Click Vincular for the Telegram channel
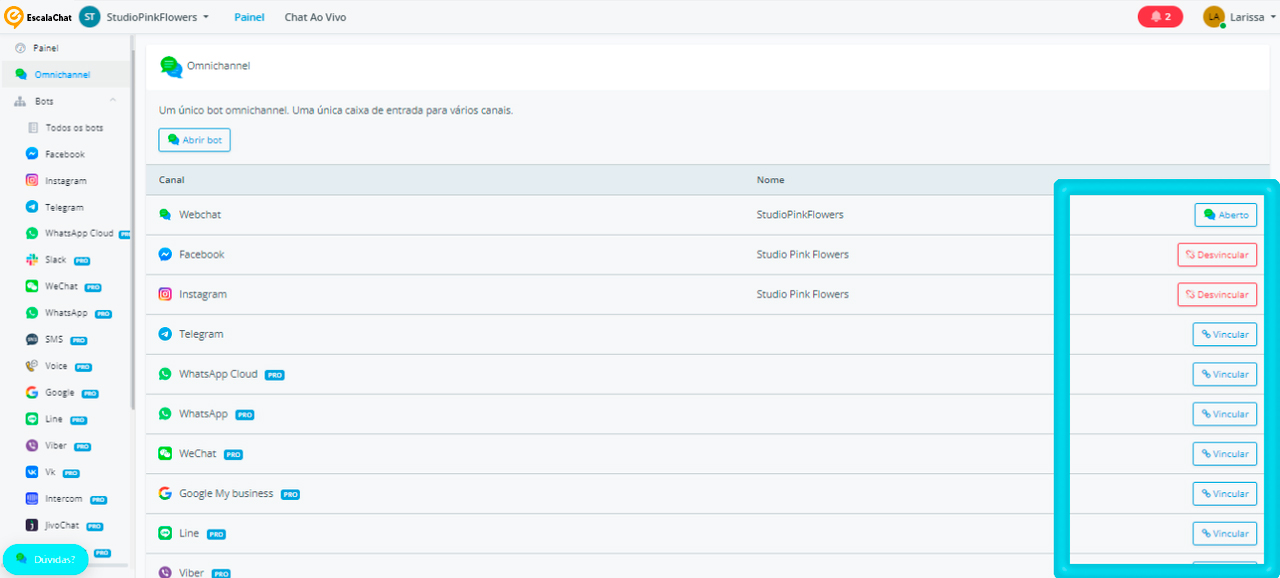This screenshot has width=1280, height=578. (x=1225, y=334)
